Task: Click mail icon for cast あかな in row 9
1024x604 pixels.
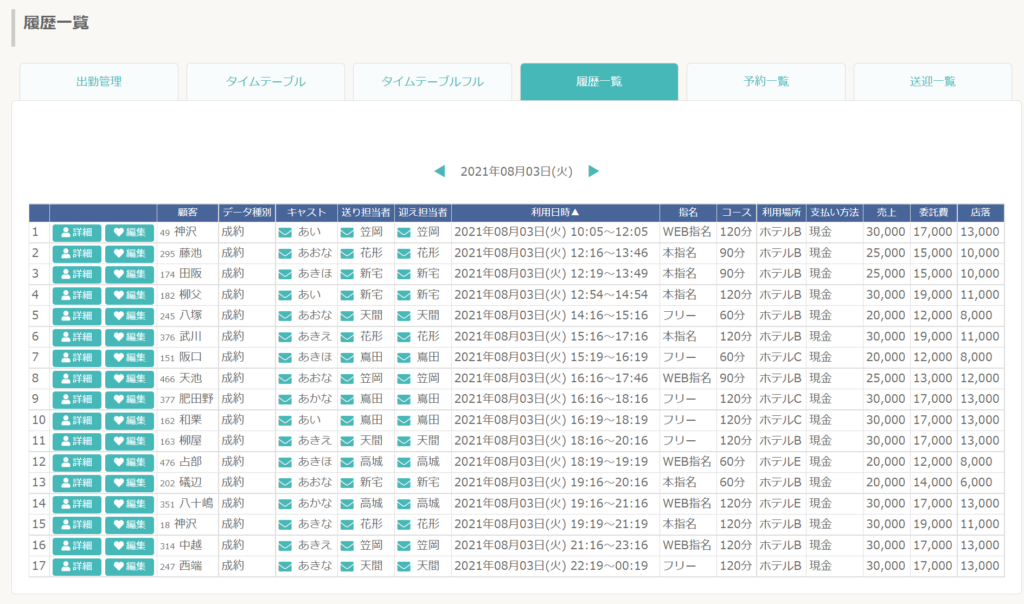Action: 285,400
